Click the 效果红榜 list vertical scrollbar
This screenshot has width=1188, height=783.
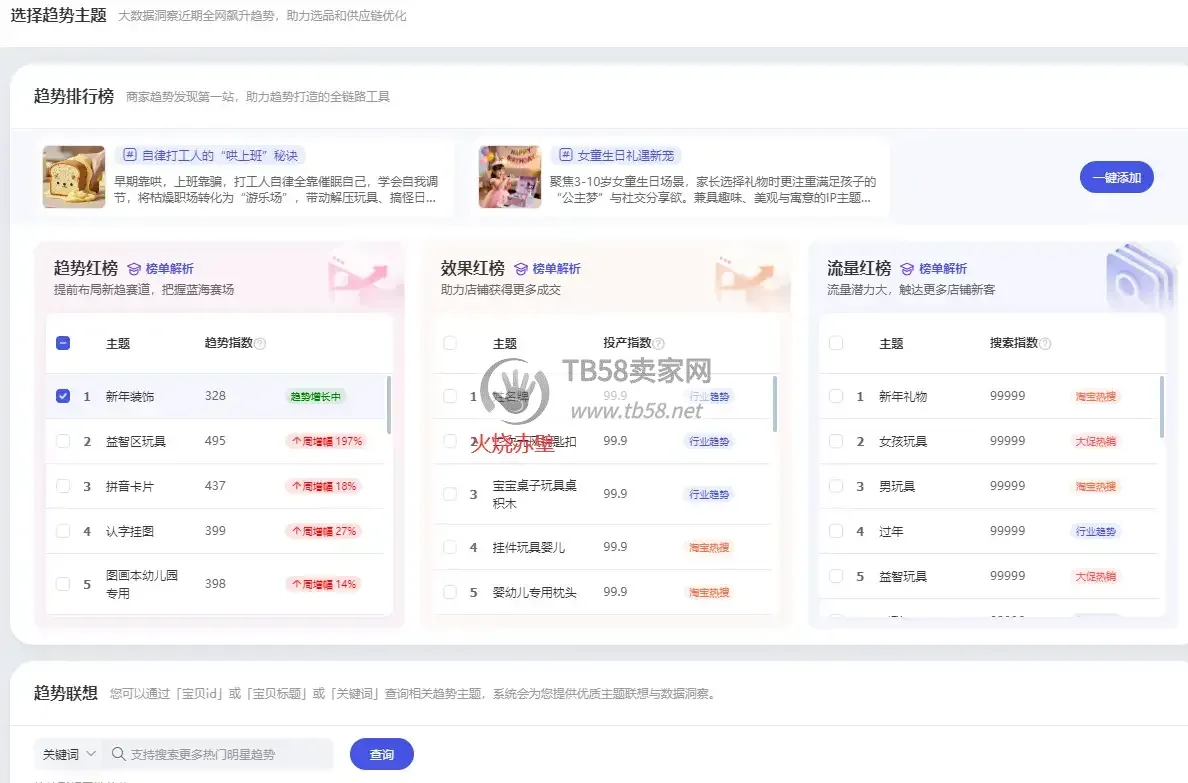(775, 404)
